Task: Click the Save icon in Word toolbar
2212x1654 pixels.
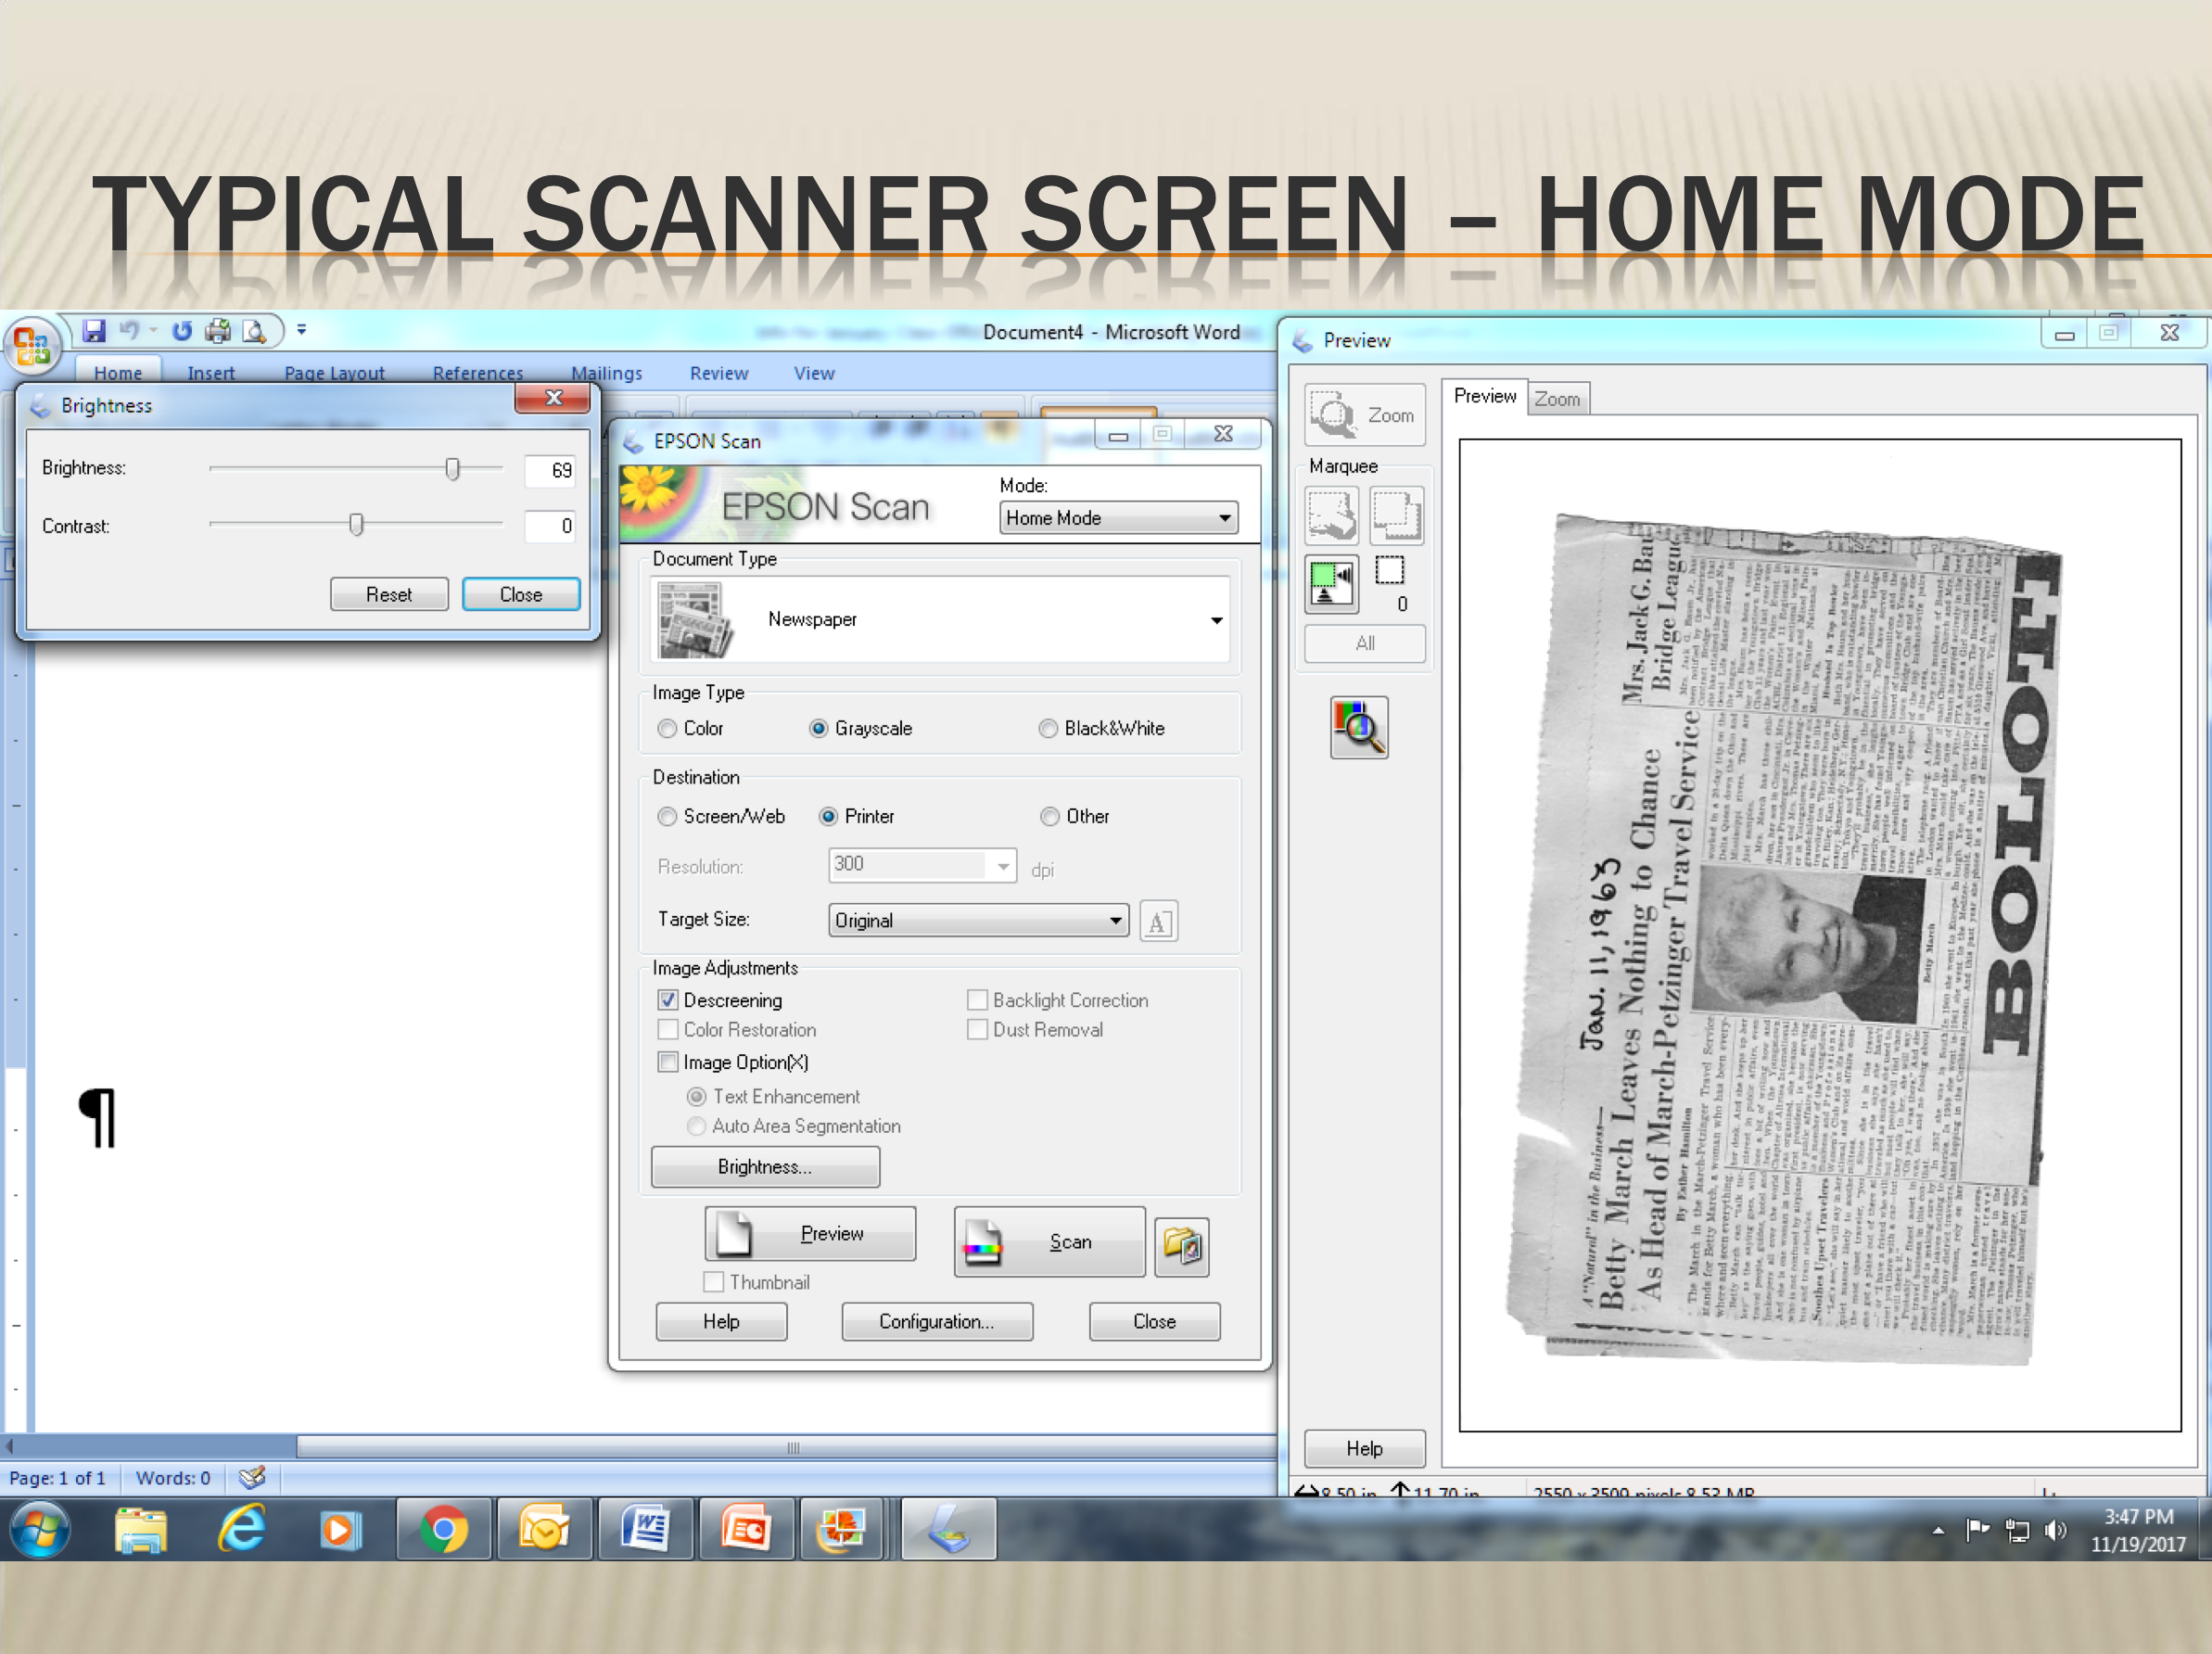Action: tap(94, 331)
